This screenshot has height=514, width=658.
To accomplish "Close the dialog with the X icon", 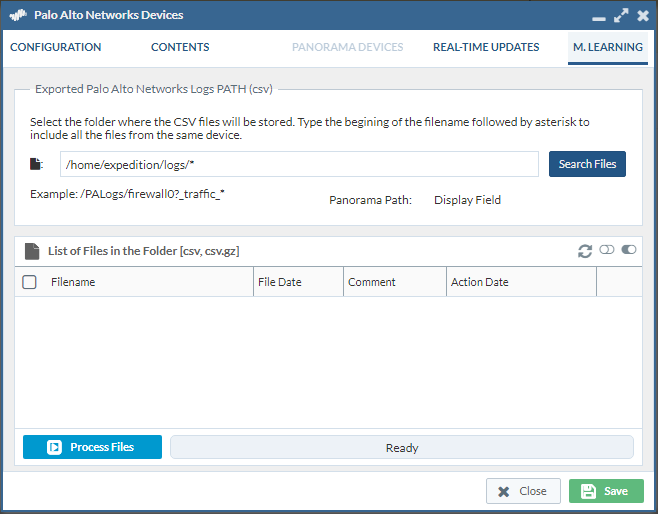I will pyautogui.click(x=642, y=16).
